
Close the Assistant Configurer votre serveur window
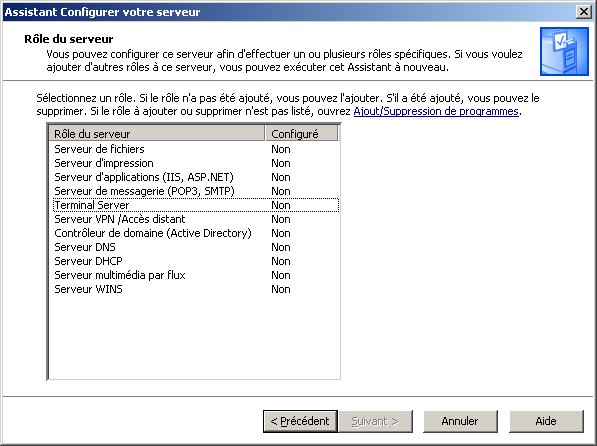[584, 12]
